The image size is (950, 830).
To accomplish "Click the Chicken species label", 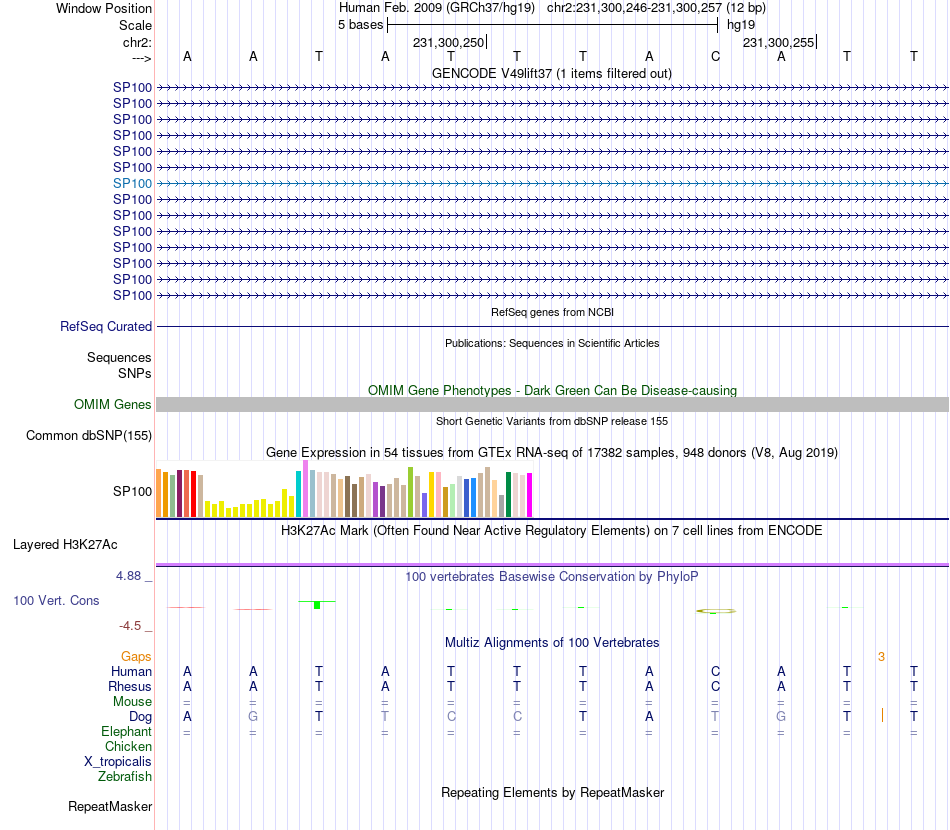I will click(x=128, y=747).
